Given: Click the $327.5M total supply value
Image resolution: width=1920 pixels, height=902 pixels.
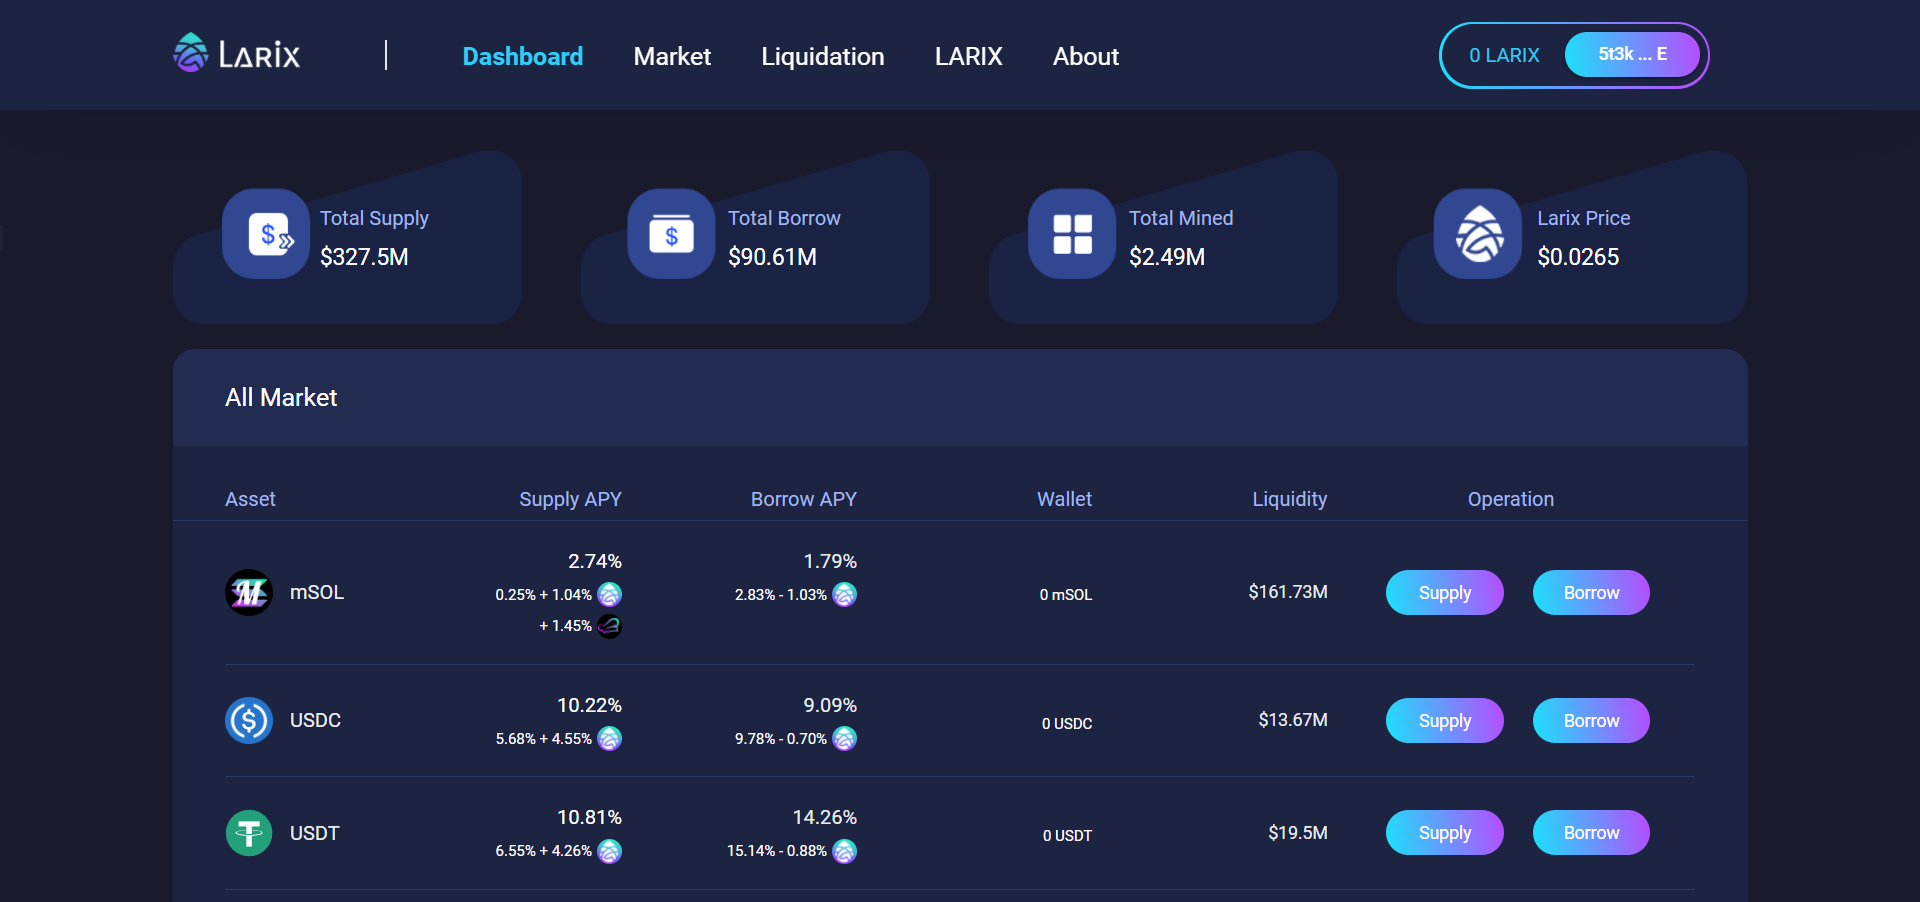Looking at the screenshot, I should click(364, 257).
